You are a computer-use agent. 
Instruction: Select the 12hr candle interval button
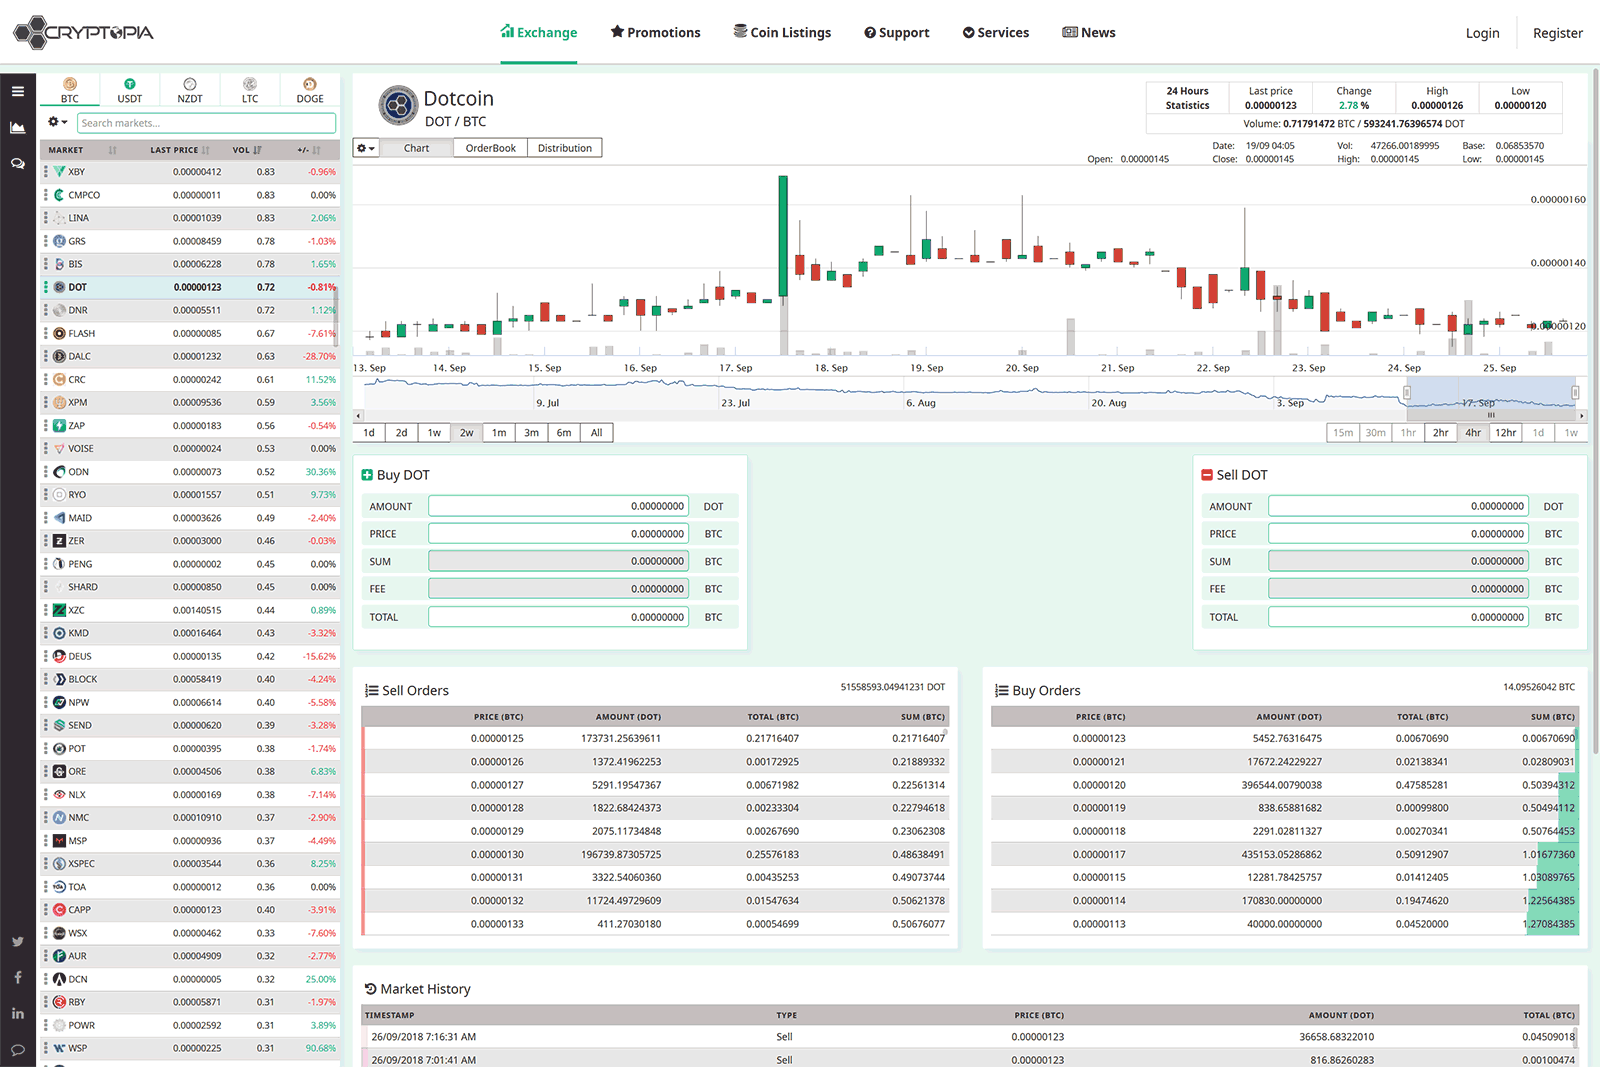pos(1505,433)
